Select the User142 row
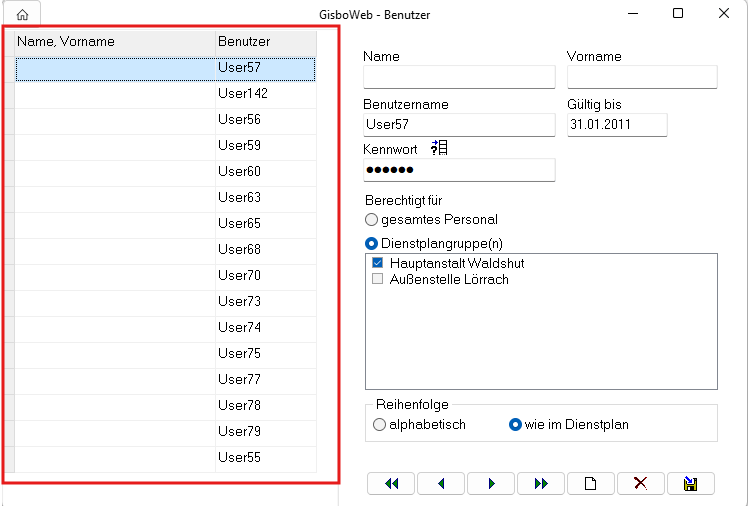This screenshot has height=506, width=748. [x=166, y=95]
